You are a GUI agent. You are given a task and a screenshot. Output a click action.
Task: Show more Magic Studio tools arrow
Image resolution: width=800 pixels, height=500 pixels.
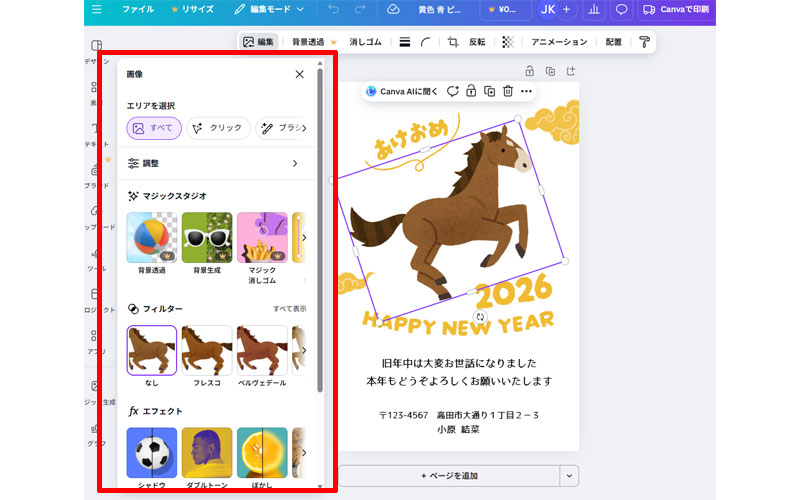coord(304,238)
